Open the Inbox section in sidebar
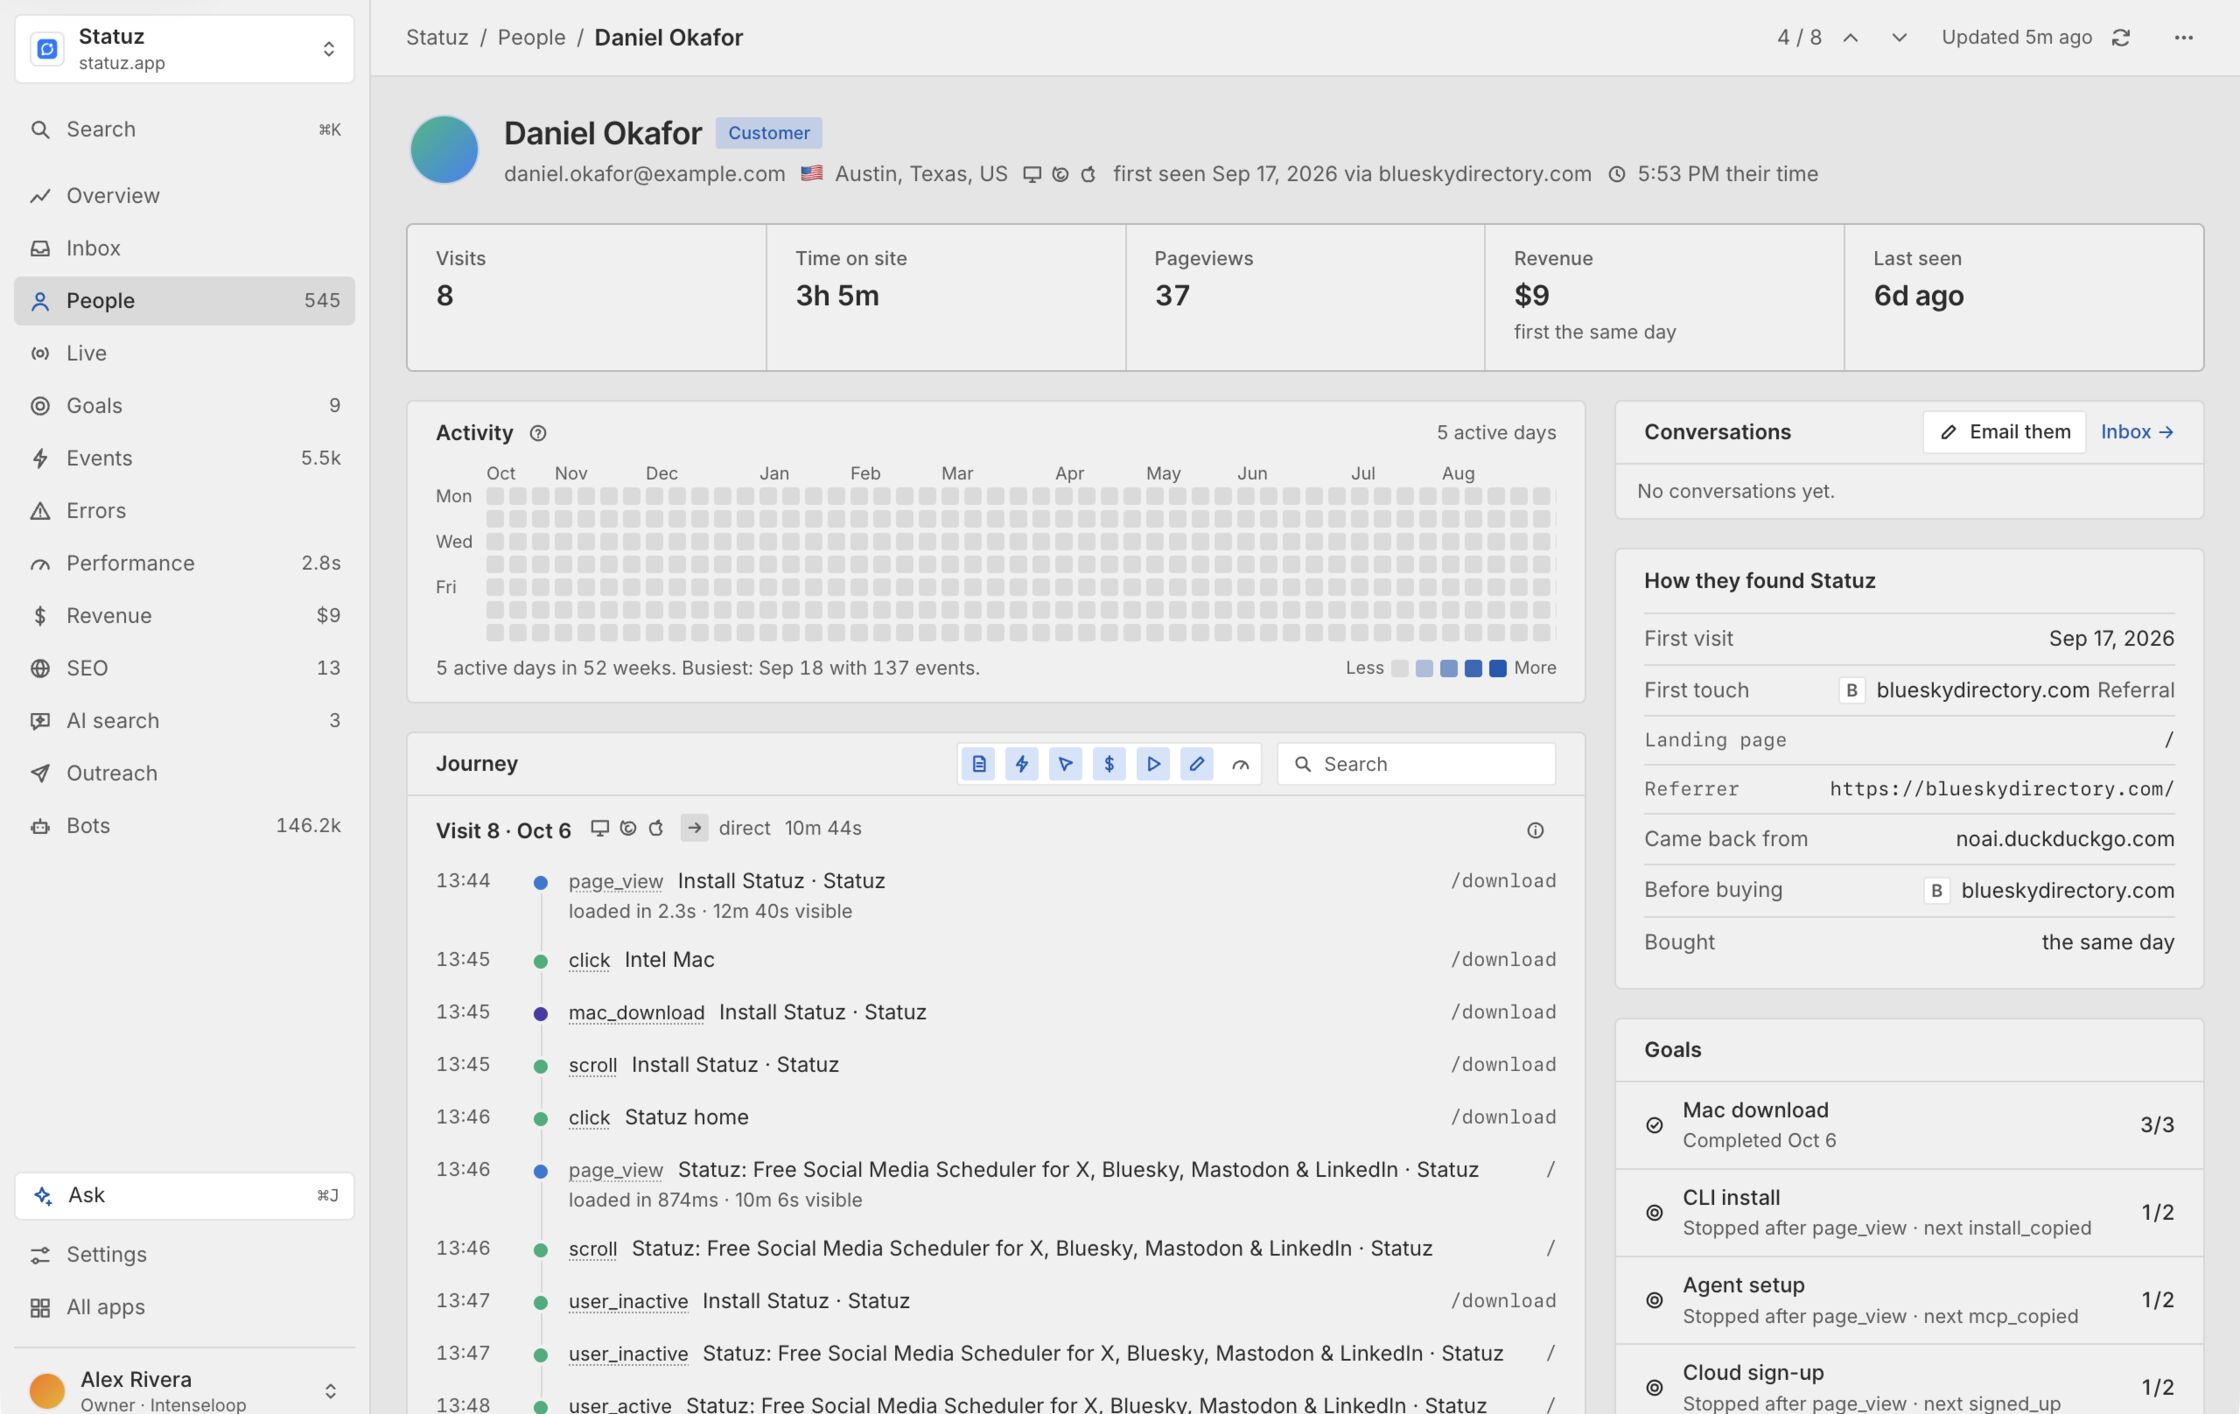This screenshot has width=2240, height=1414. tap(184, 248)
